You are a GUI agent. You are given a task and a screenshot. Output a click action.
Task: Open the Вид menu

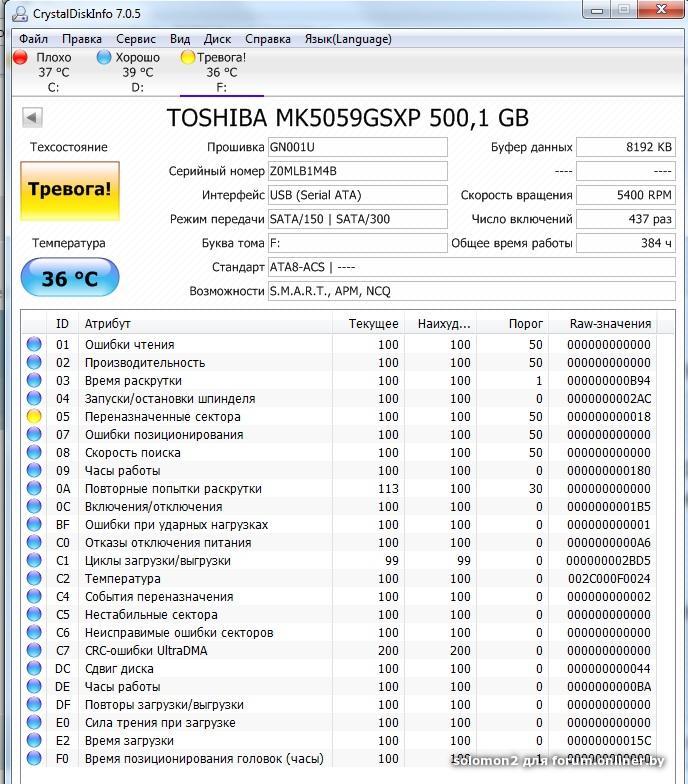tap(180, 39)
